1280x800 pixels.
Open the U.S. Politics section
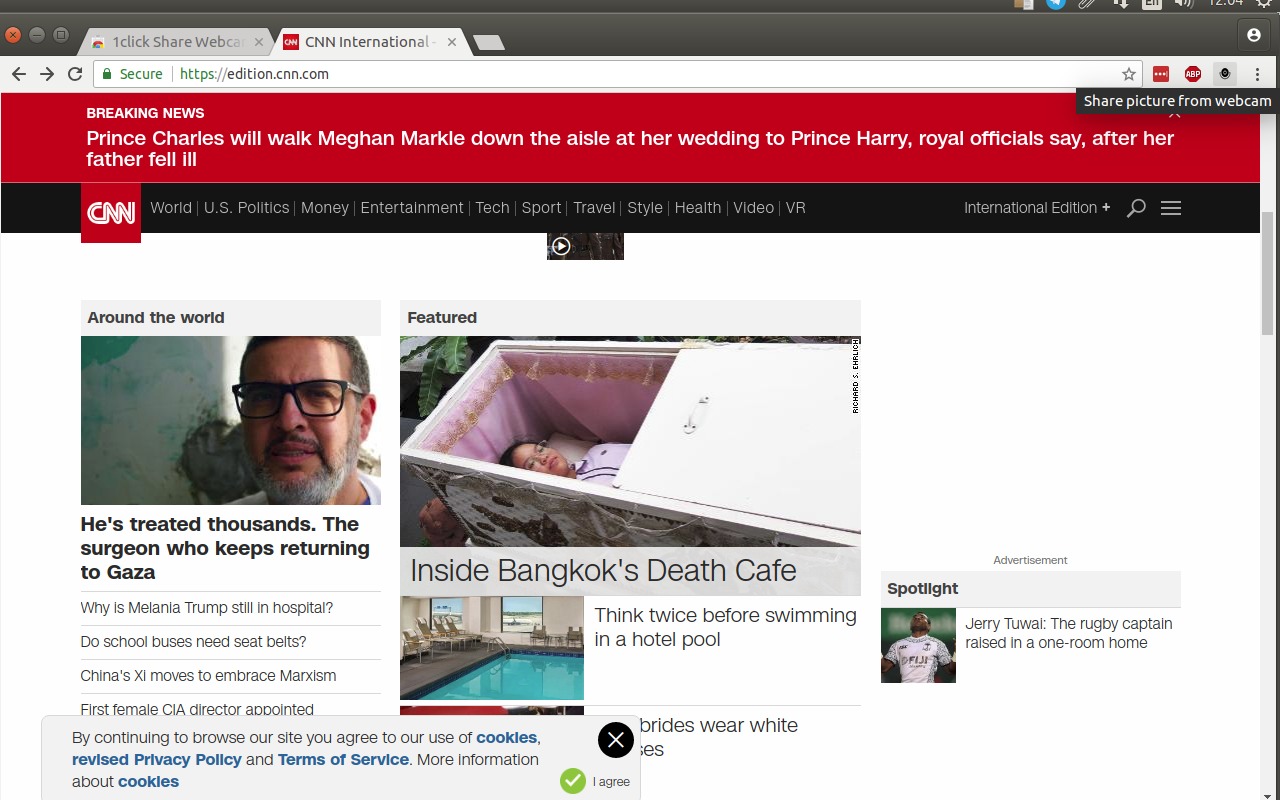(x=246, y=208)
